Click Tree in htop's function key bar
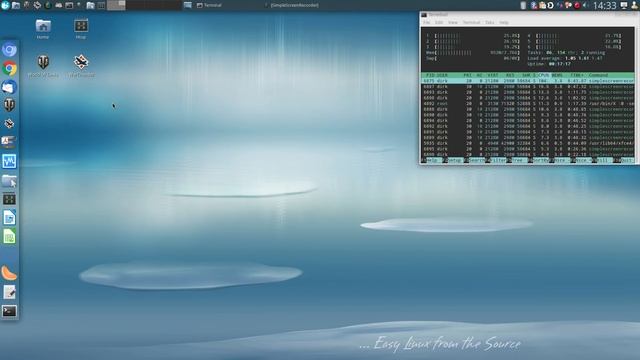The image size is (640, 360). [519, 160]
